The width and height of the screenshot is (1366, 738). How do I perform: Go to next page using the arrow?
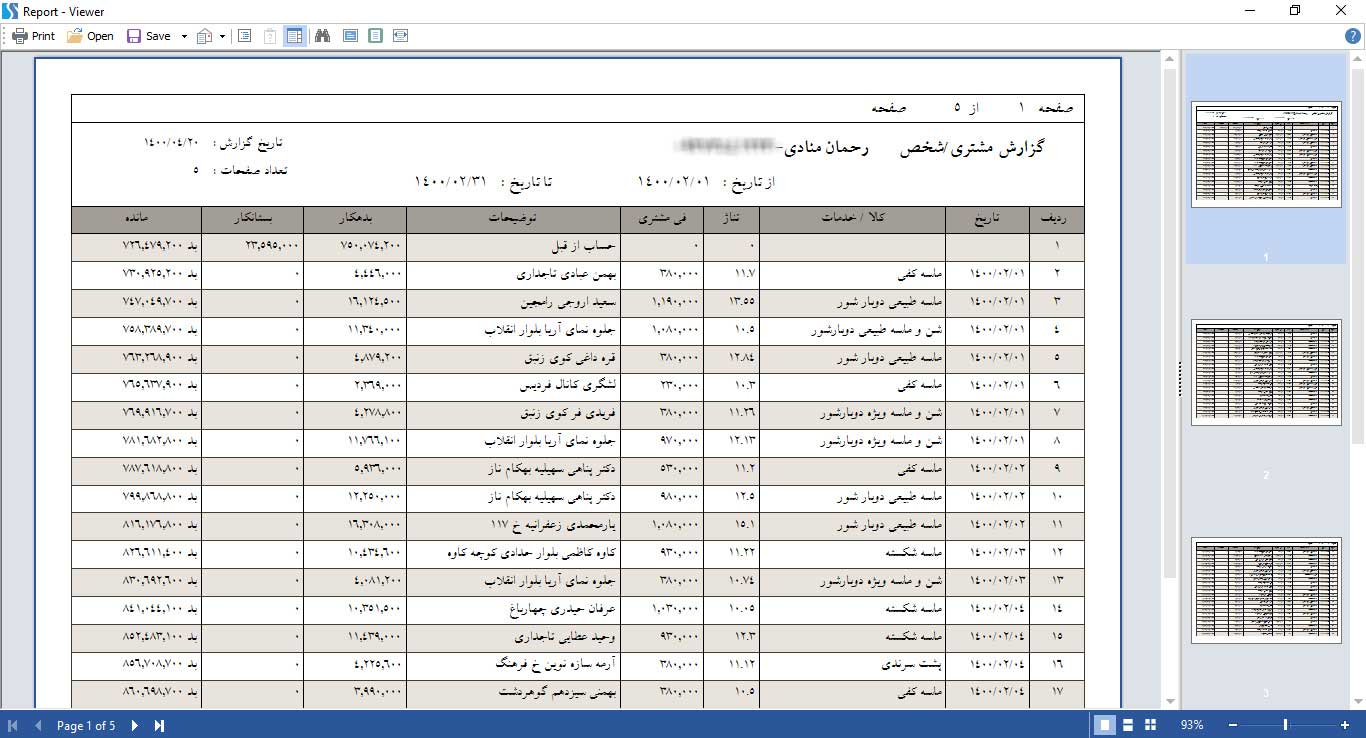pos(135,725)
